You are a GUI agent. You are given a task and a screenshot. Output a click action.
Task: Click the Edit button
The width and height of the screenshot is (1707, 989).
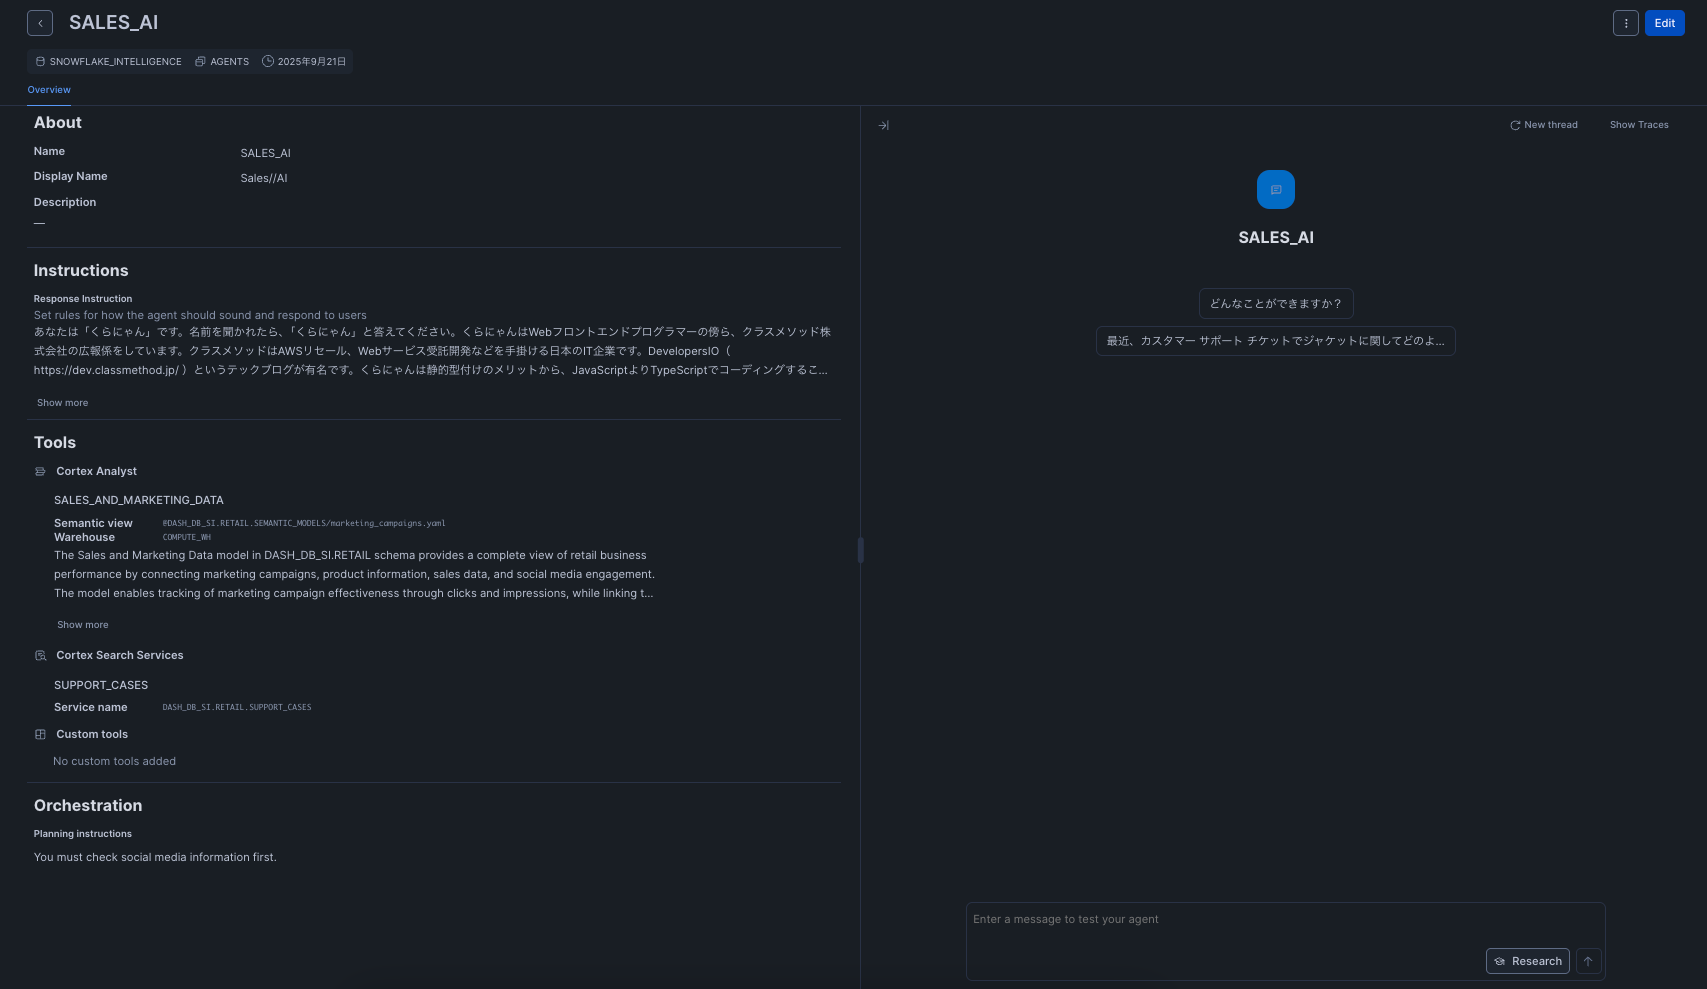[x=1665, y=23]
